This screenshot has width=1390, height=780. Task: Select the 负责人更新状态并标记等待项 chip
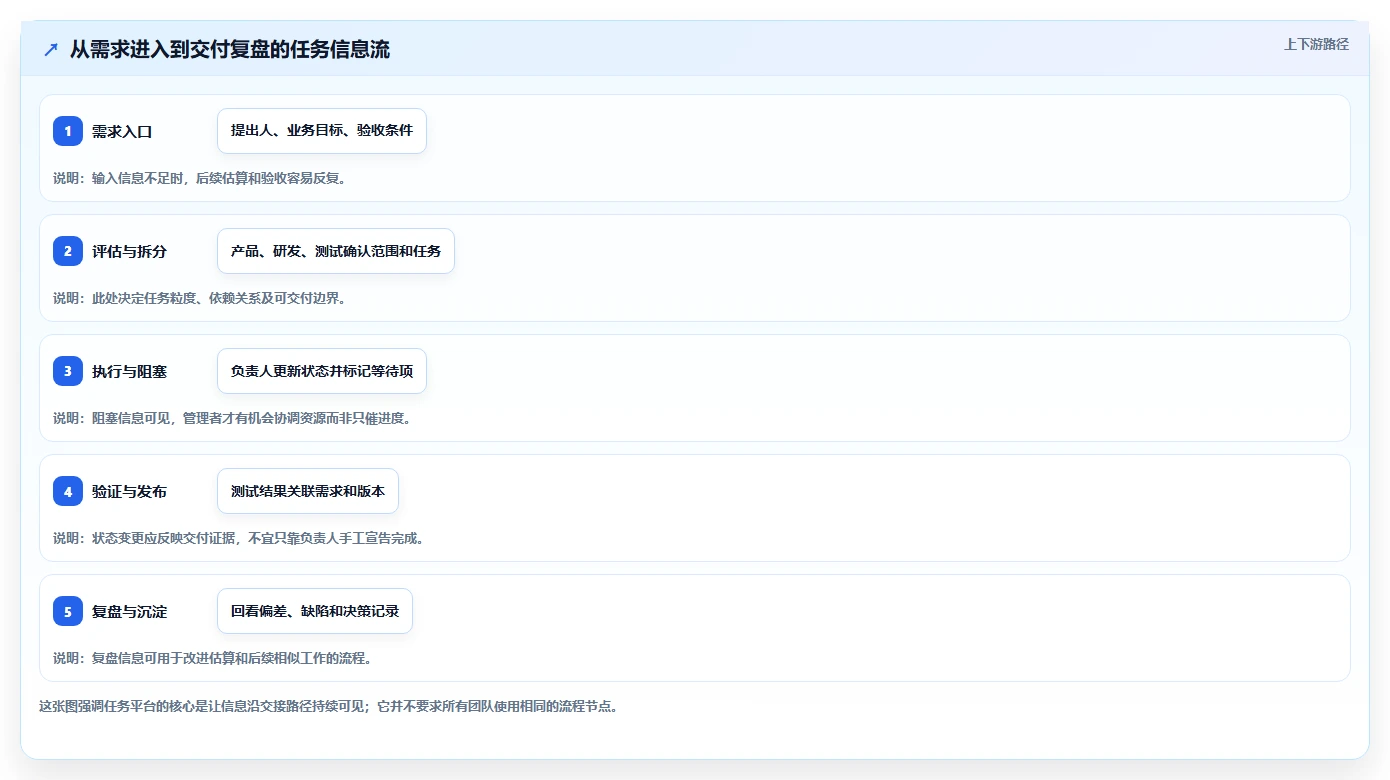coord(322,371)
